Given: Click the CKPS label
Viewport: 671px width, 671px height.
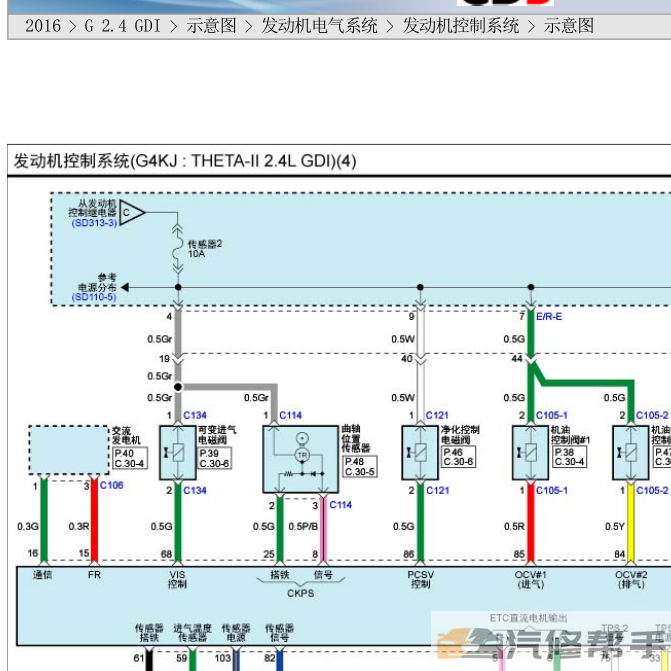Looking at the screenshot, I should 300,593.
